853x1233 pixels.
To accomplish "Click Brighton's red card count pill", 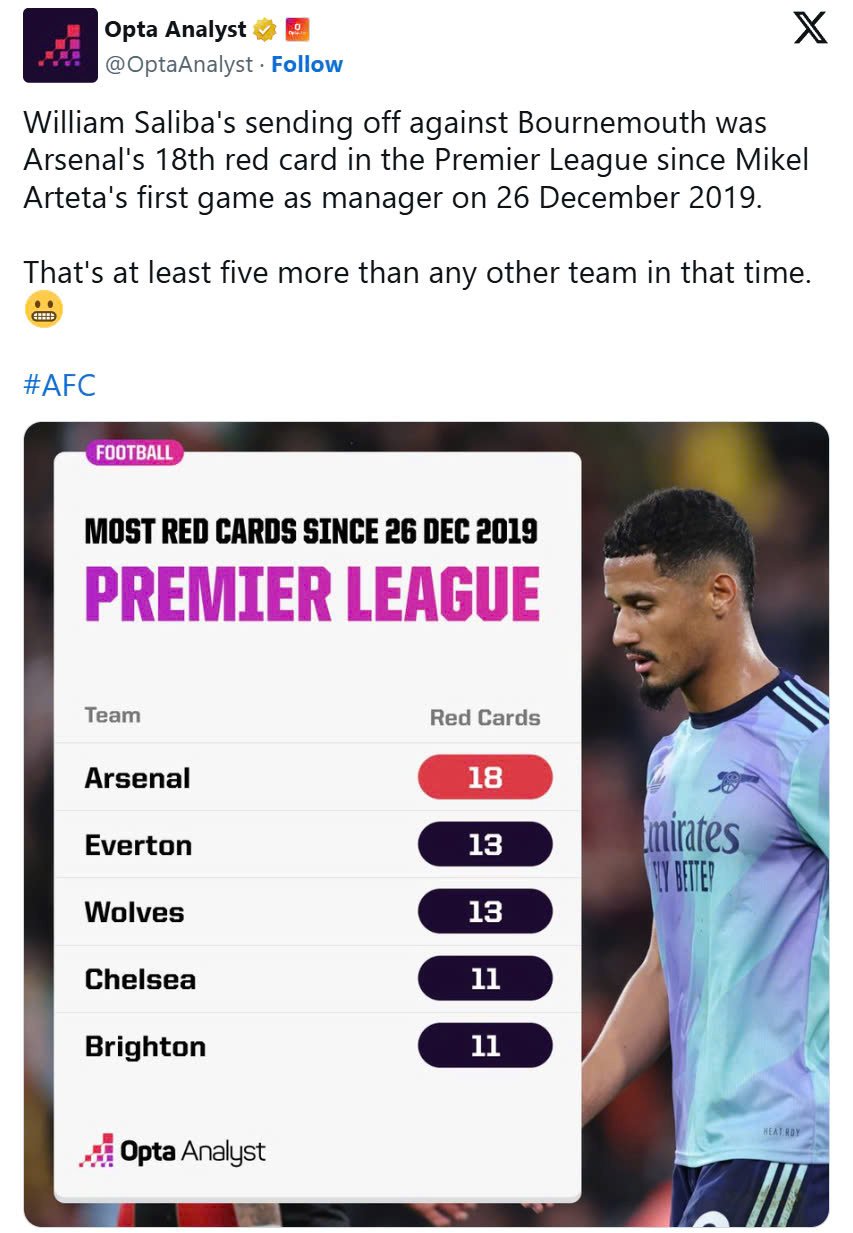I will [x=485, y=1046].
